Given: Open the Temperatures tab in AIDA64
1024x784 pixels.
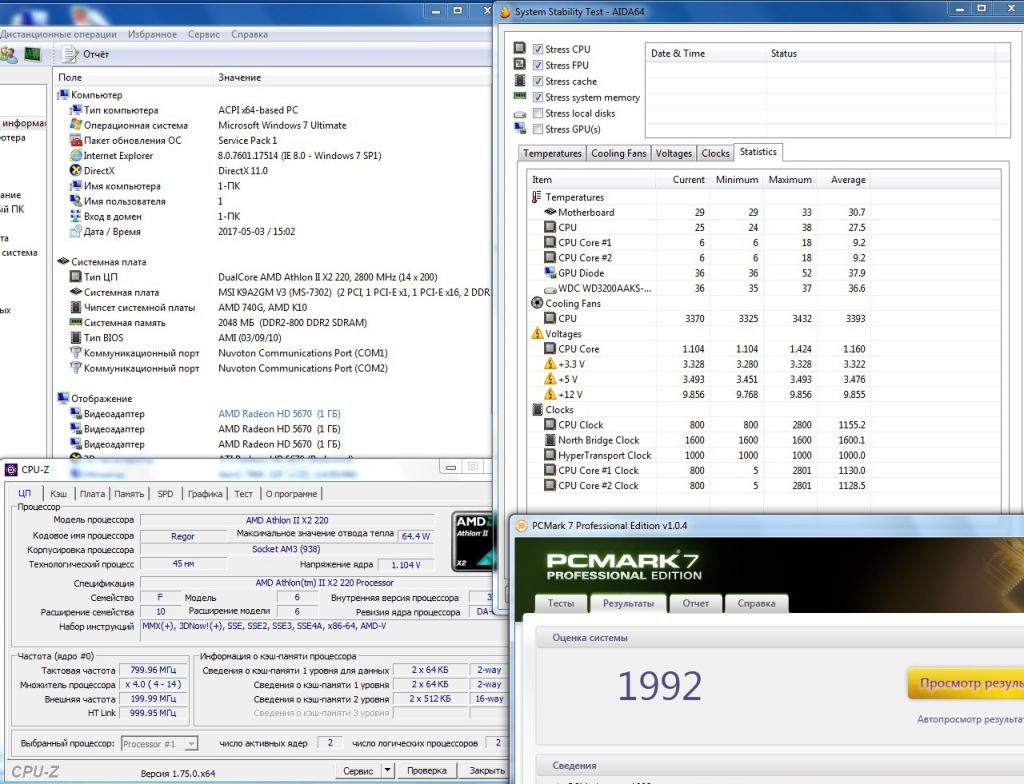Looking at the screenshot, I should (552, 153).
